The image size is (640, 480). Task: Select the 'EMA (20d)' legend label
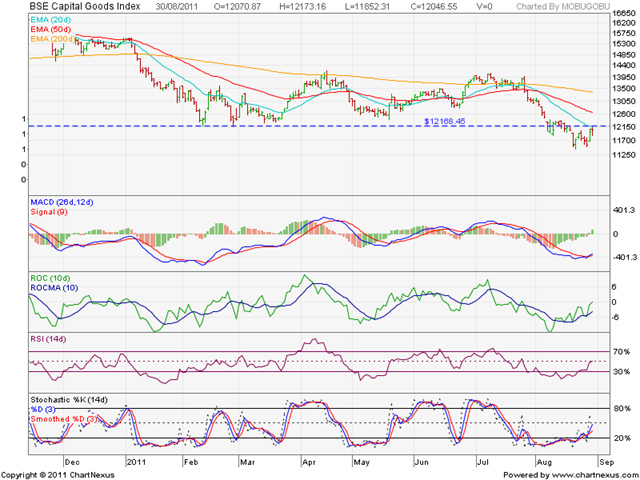(50, 20)
